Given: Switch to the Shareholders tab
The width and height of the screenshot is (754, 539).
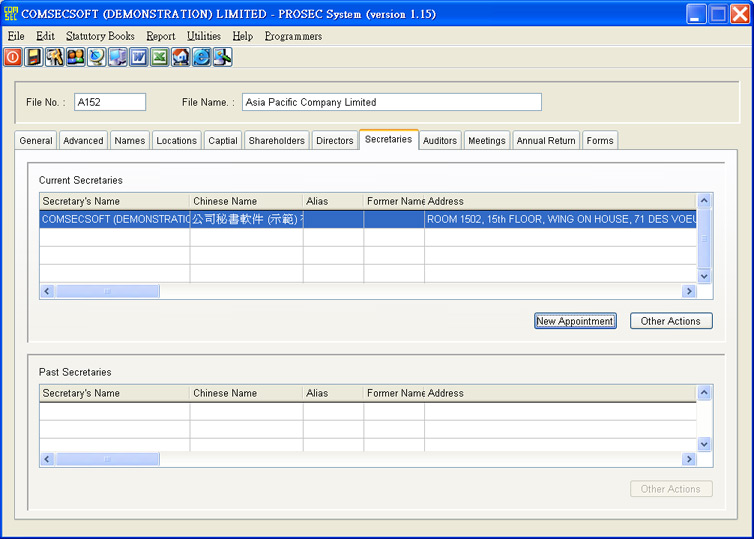Looking at the screenshot, I should pos(276,141).
